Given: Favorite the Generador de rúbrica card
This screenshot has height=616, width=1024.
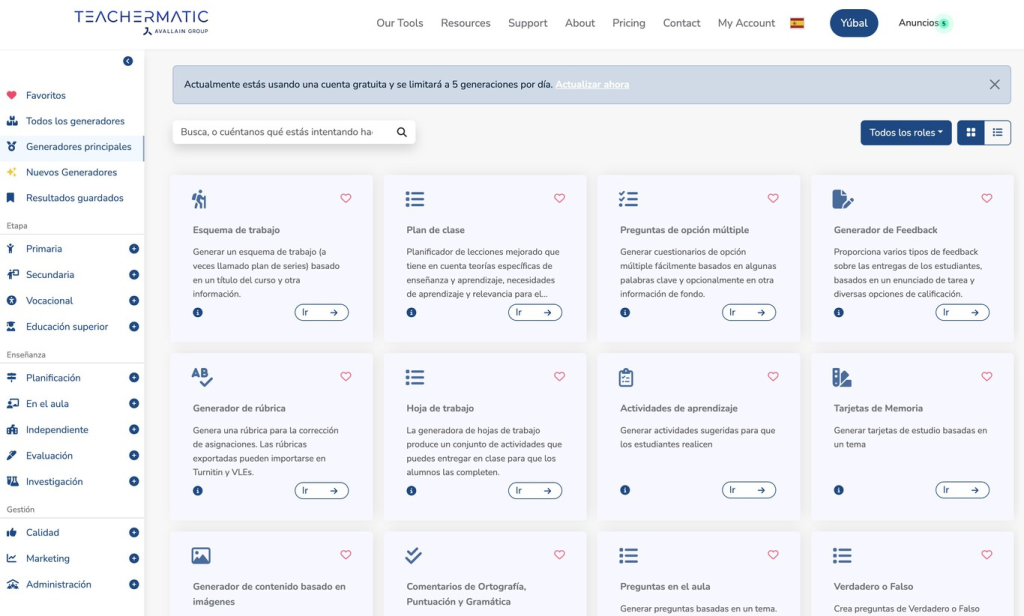Looking at the screenshot, I should [345, 376].
